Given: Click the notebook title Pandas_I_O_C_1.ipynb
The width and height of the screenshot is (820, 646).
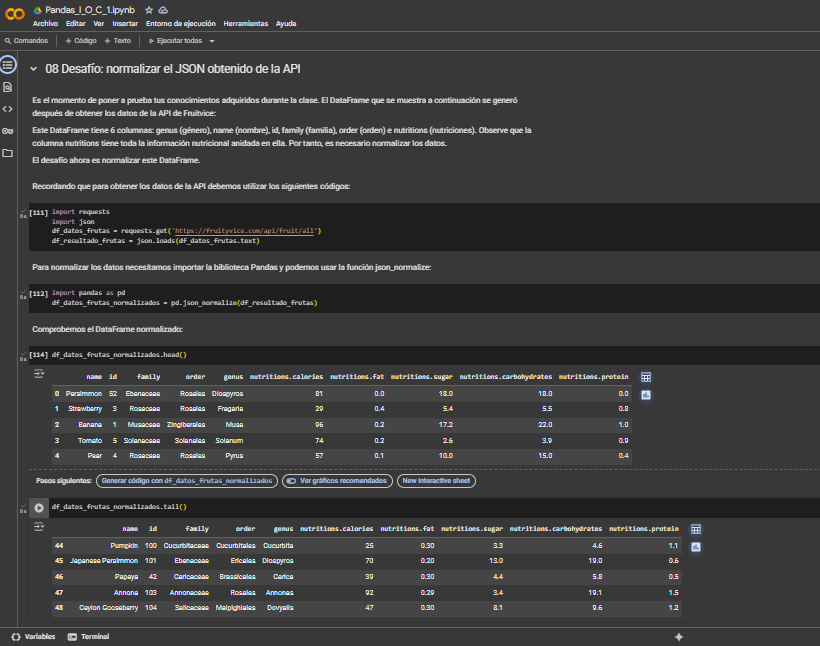Looking at the screenshot, I should pyautogui.click(x=90, y=10).
